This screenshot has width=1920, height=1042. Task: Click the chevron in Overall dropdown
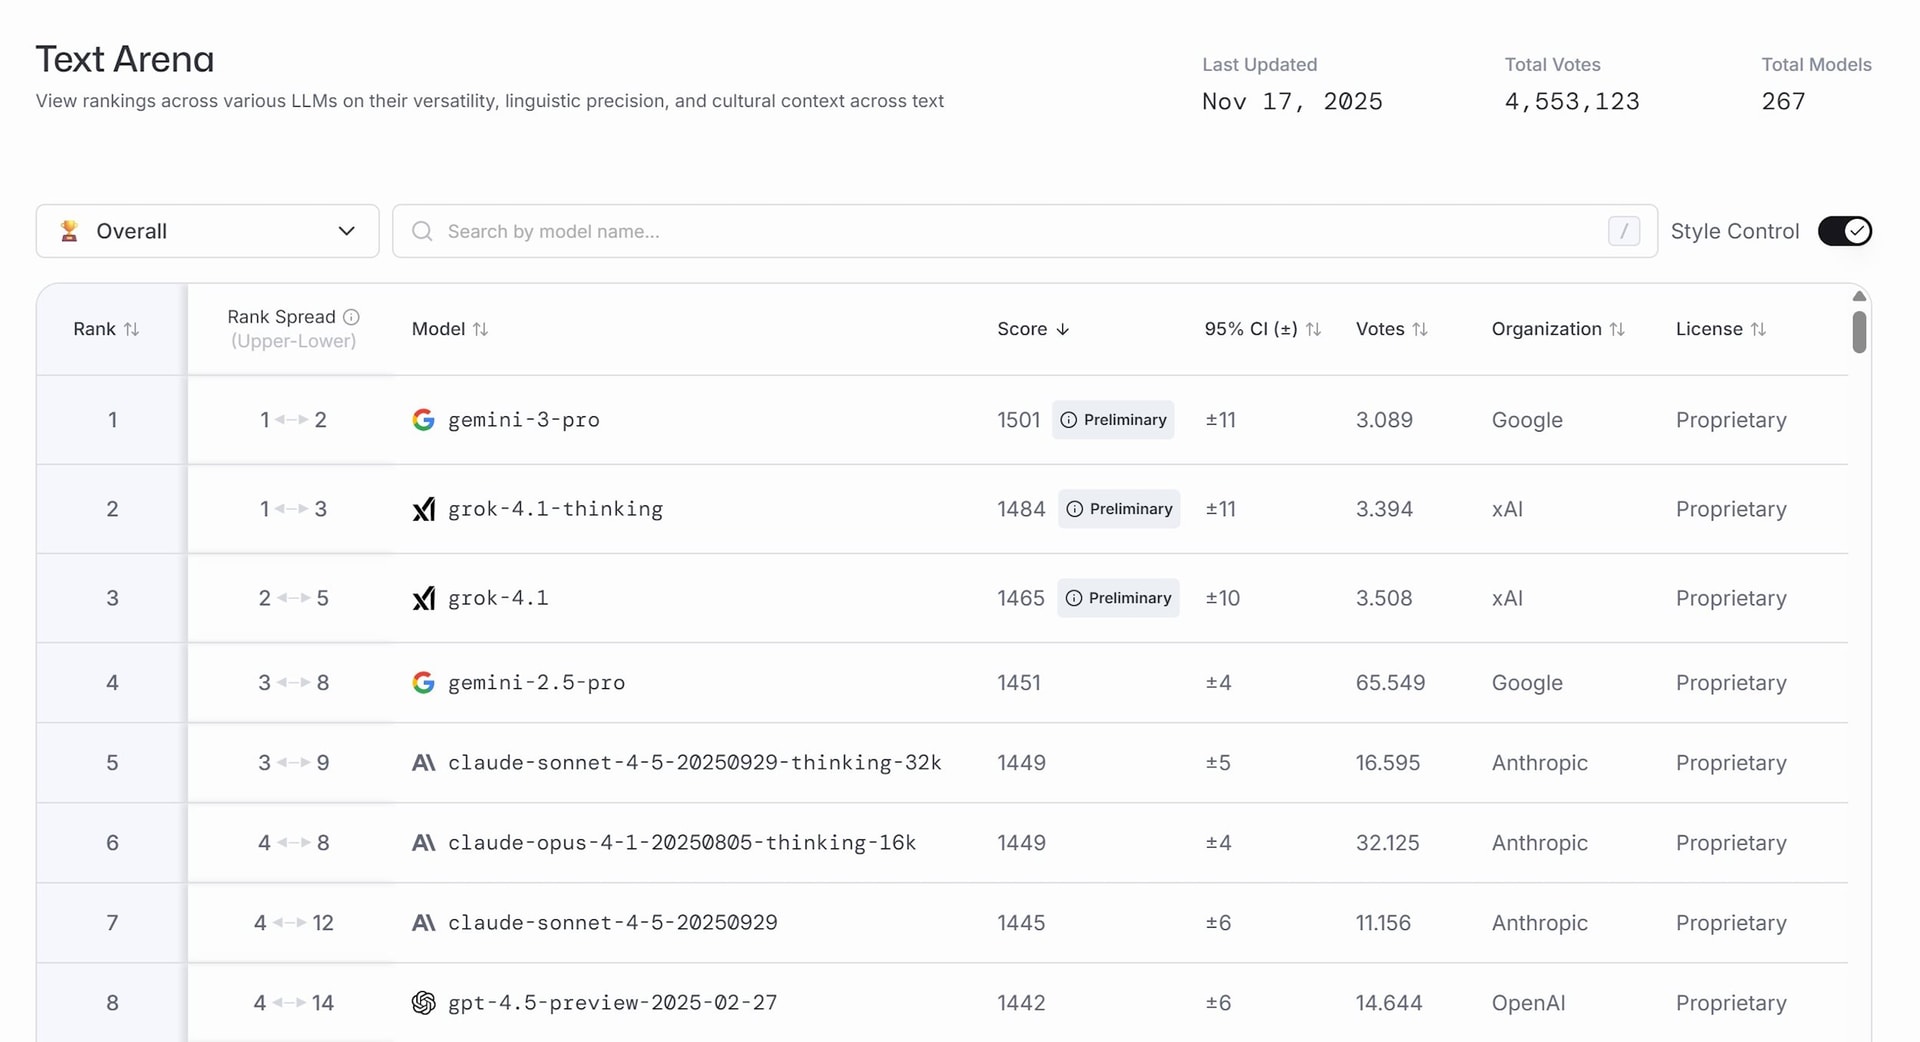pos(346,231)
